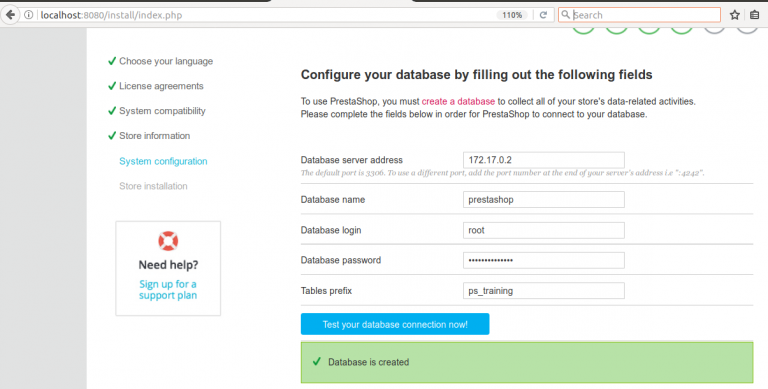Select "Choose your language" step

[x=166, y=61]
